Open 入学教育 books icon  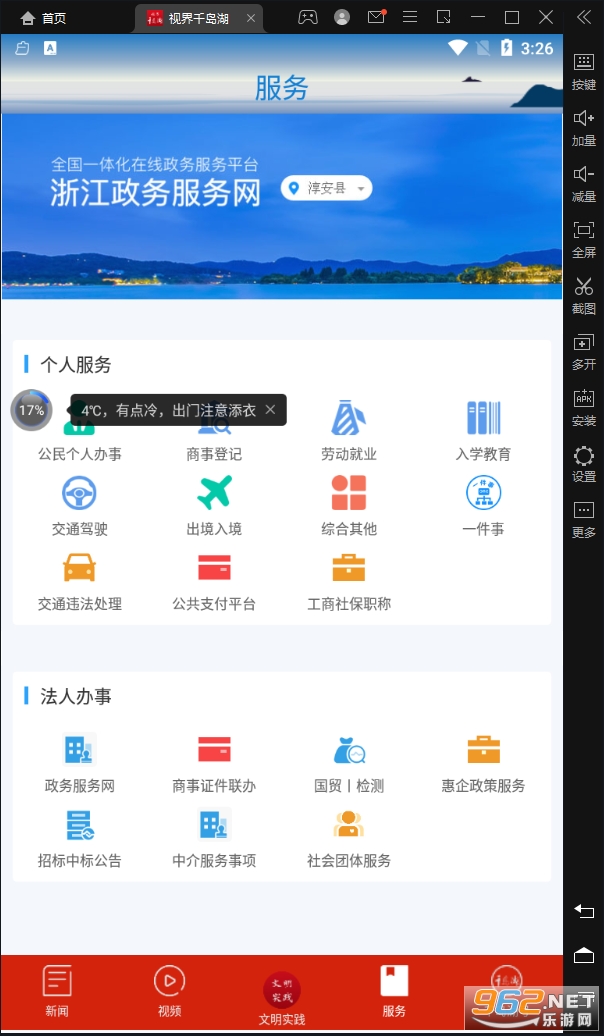[483, 418]
